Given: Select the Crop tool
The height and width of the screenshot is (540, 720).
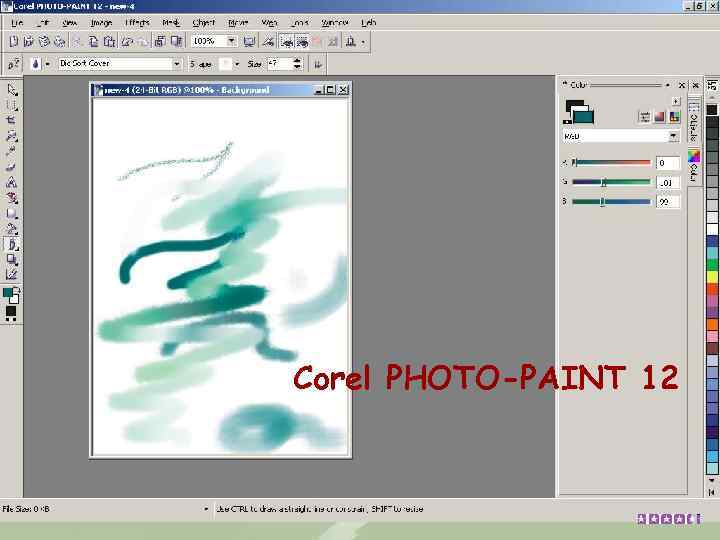Looking at the screenshot, I should tap(12, 120).
